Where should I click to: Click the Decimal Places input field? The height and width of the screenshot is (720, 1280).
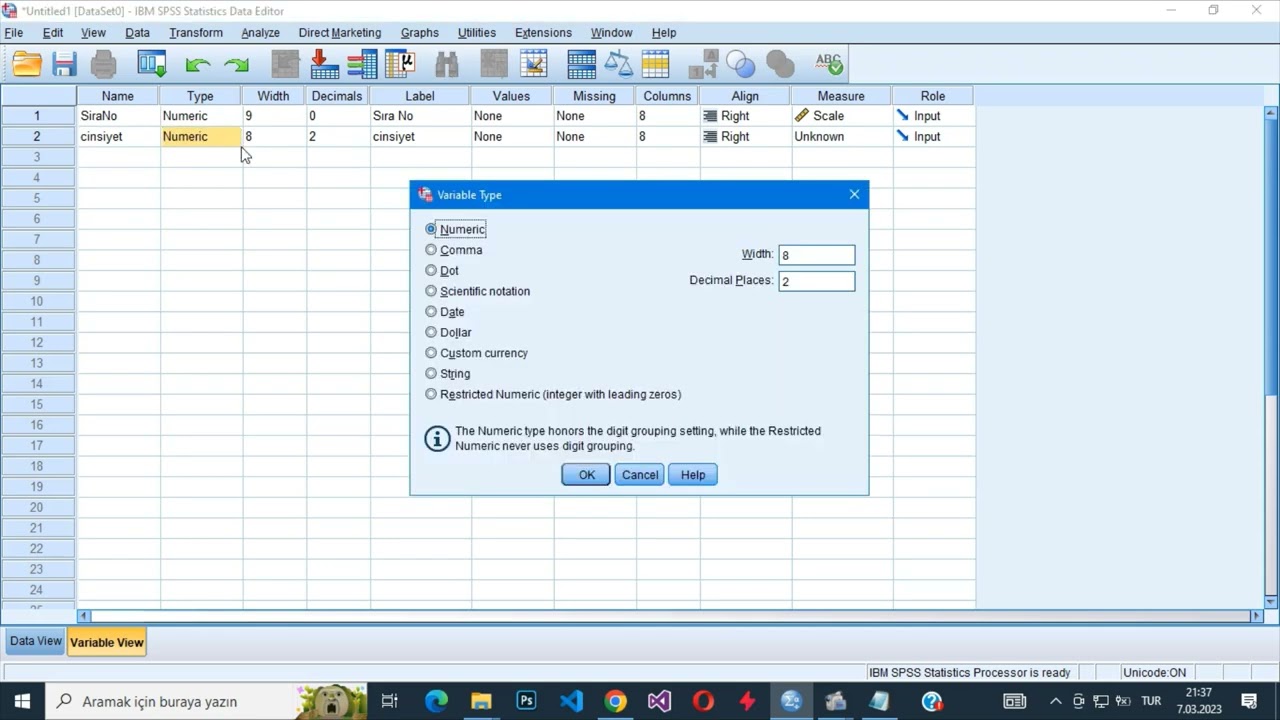pos(817,281)
